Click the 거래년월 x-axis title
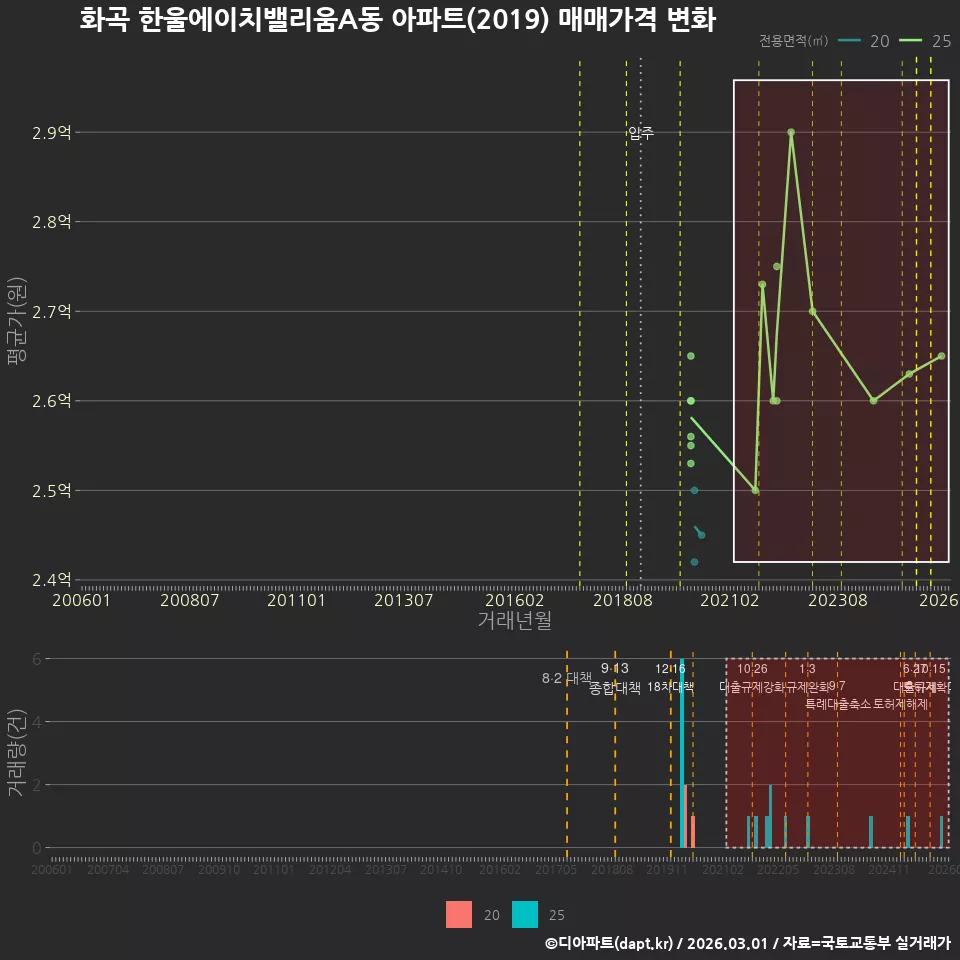Screen dimensions: 960x960 (x=514, y=620)
